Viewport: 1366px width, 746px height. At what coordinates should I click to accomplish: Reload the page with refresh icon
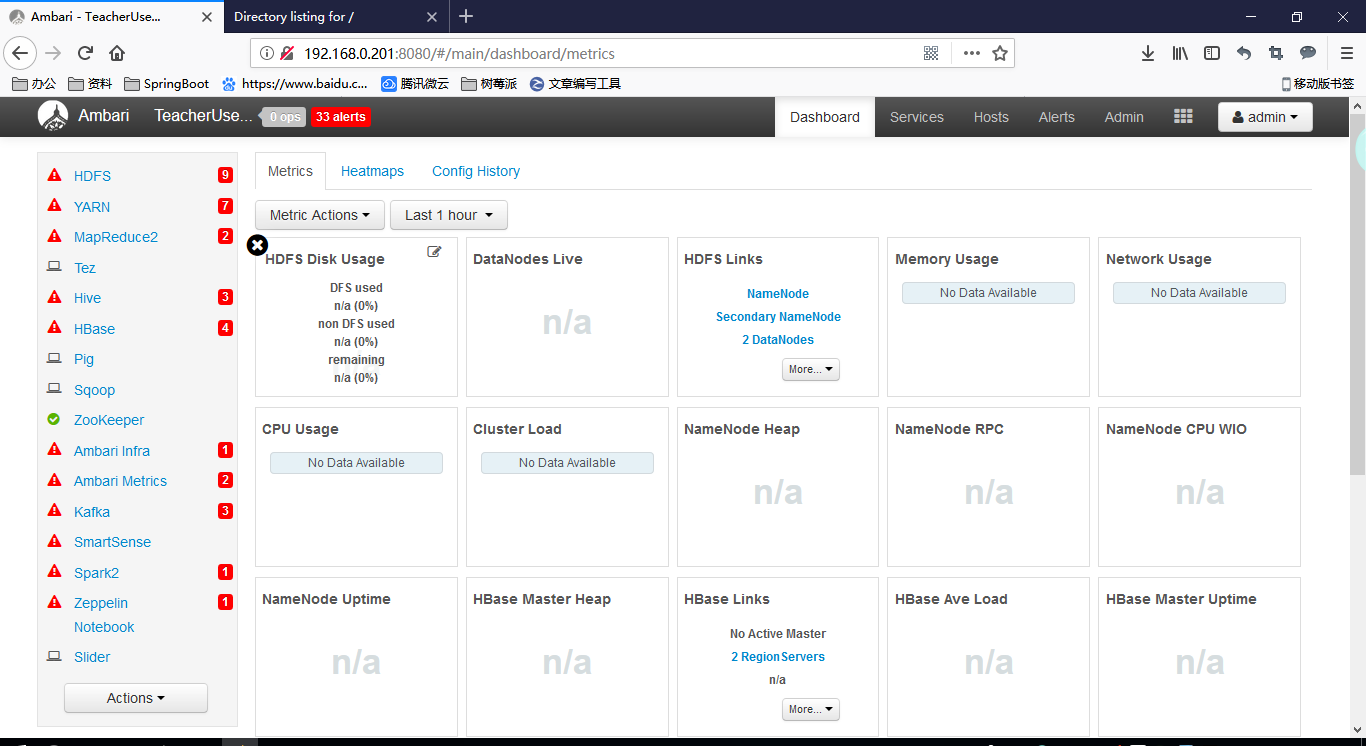(x=85, y=53)
